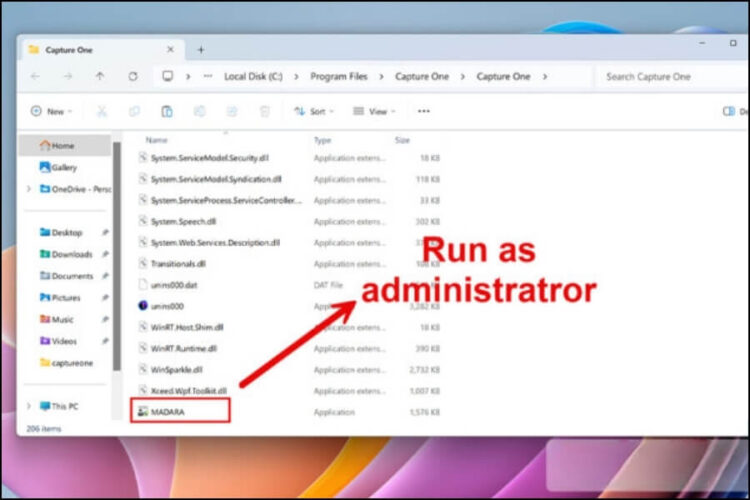Screen dimensions: 750x500
Task: Click the first Capture One breadcrumb
Action: [x=422, y=77]
